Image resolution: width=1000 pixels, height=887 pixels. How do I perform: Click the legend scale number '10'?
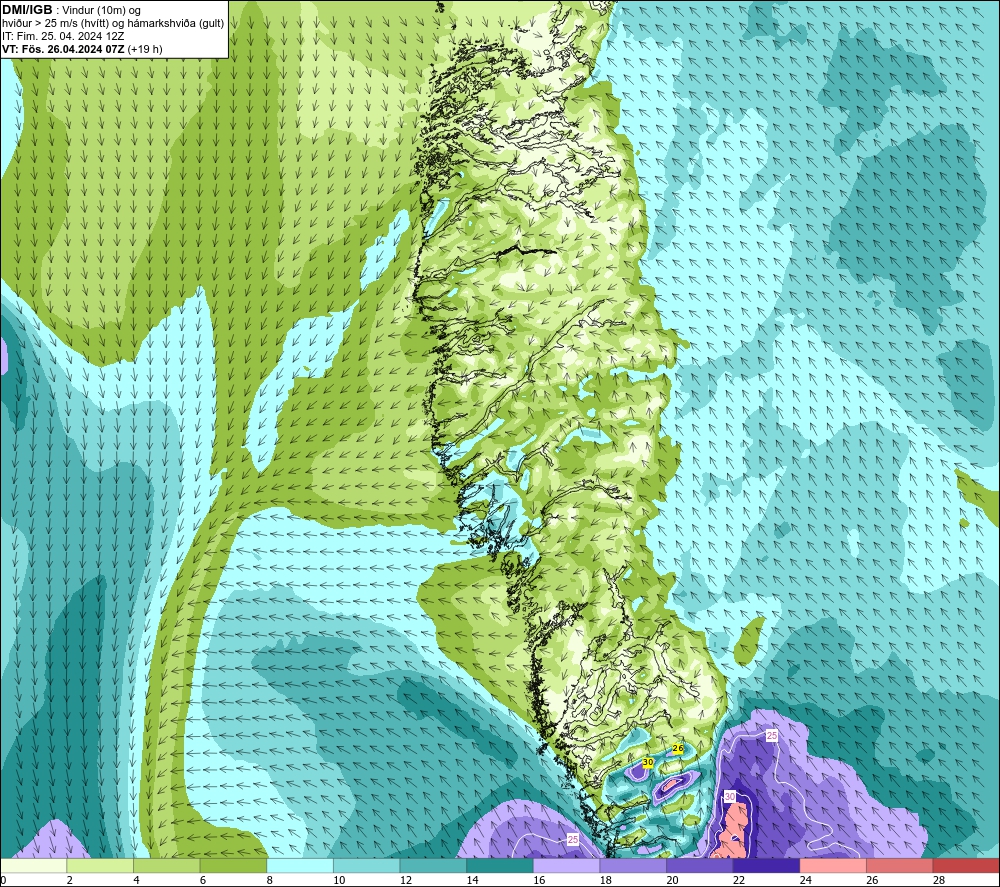pyautogui.click(x=339, y=880)
